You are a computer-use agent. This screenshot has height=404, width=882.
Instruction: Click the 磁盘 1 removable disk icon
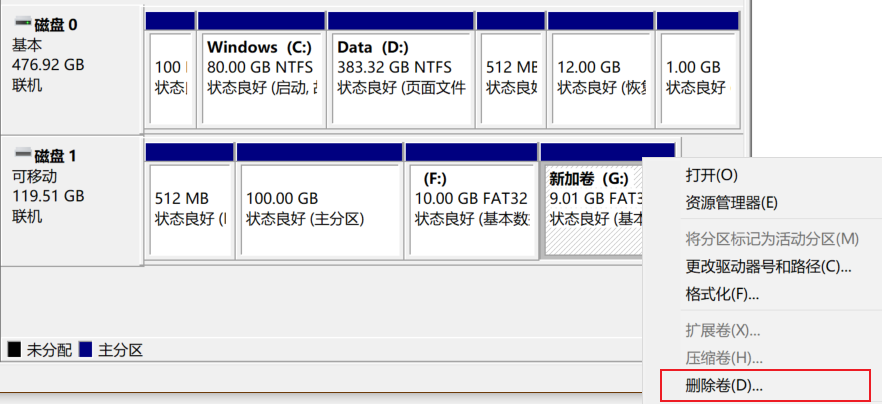pyautogui.click(x=22, y=155)
